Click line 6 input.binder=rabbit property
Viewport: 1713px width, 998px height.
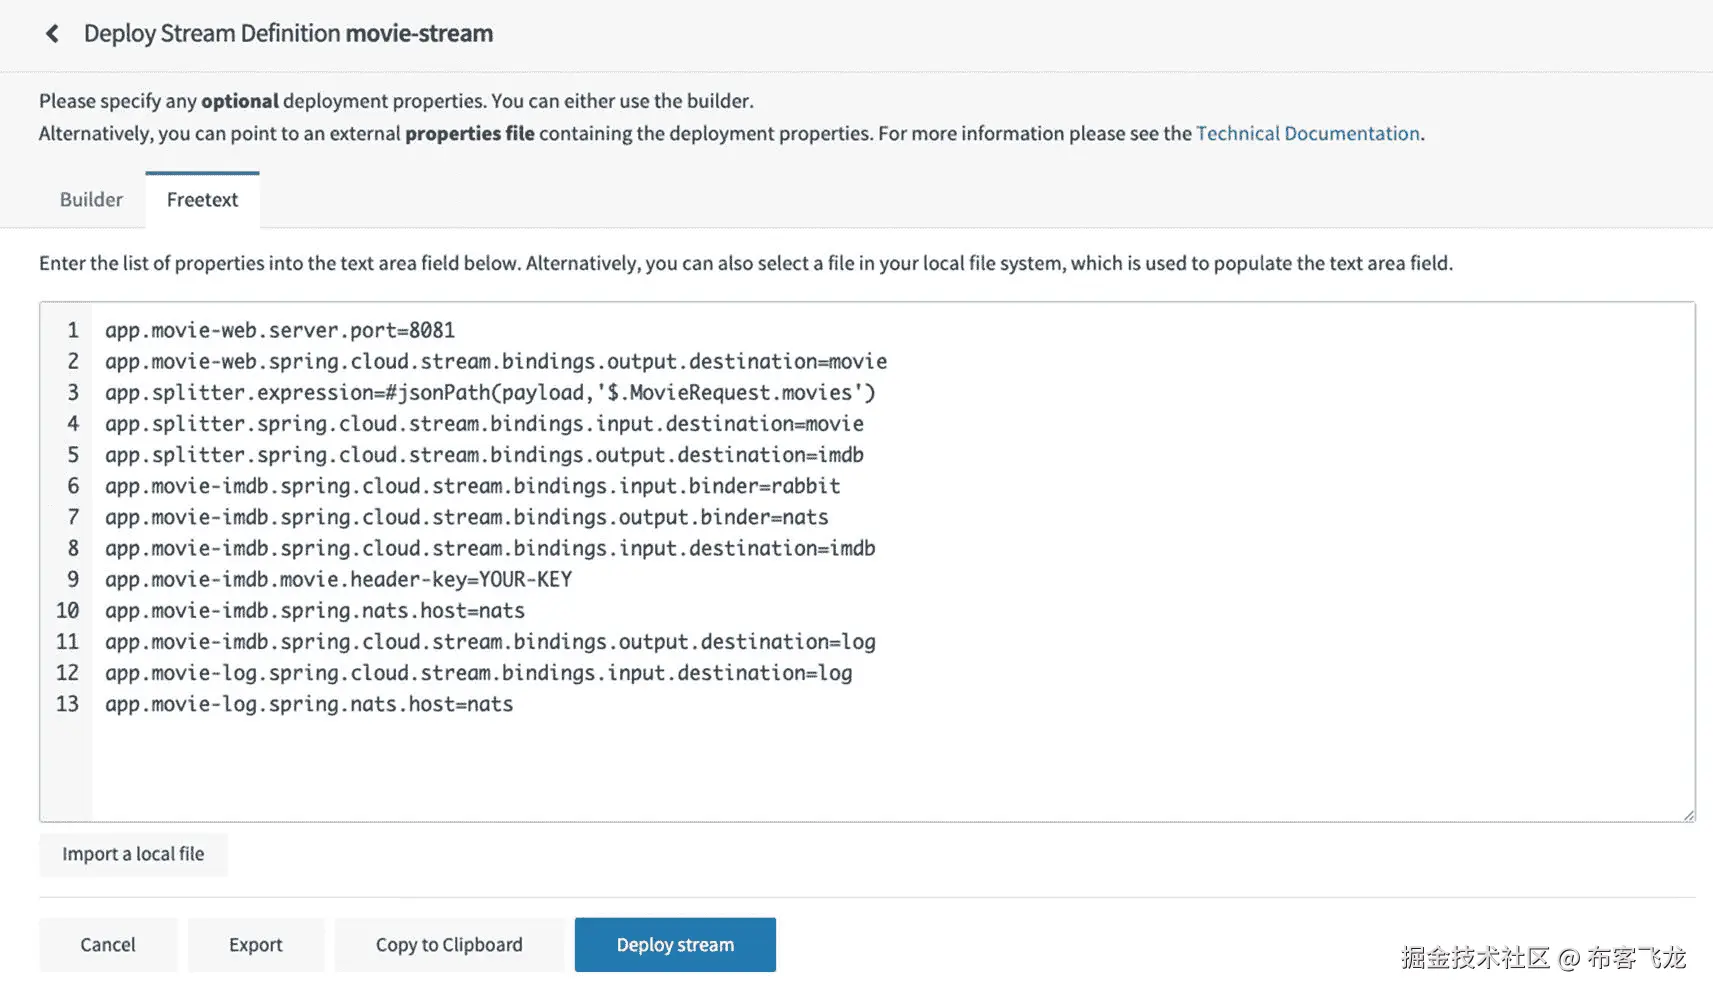click(x=472, y=486)
